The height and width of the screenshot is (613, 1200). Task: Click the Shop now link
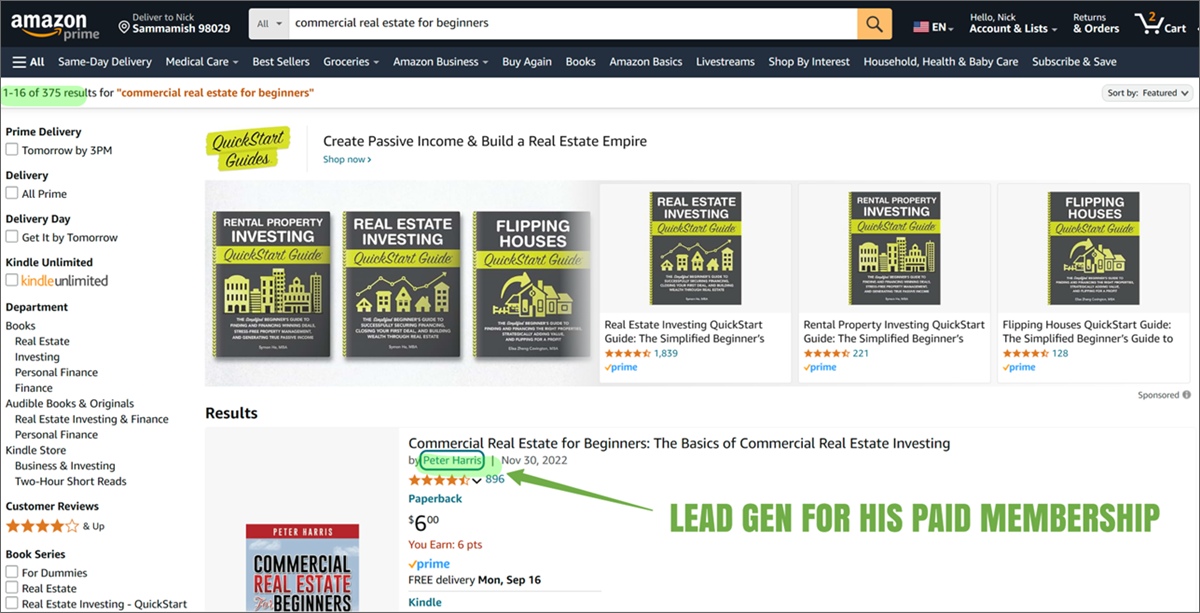point(347,159)
